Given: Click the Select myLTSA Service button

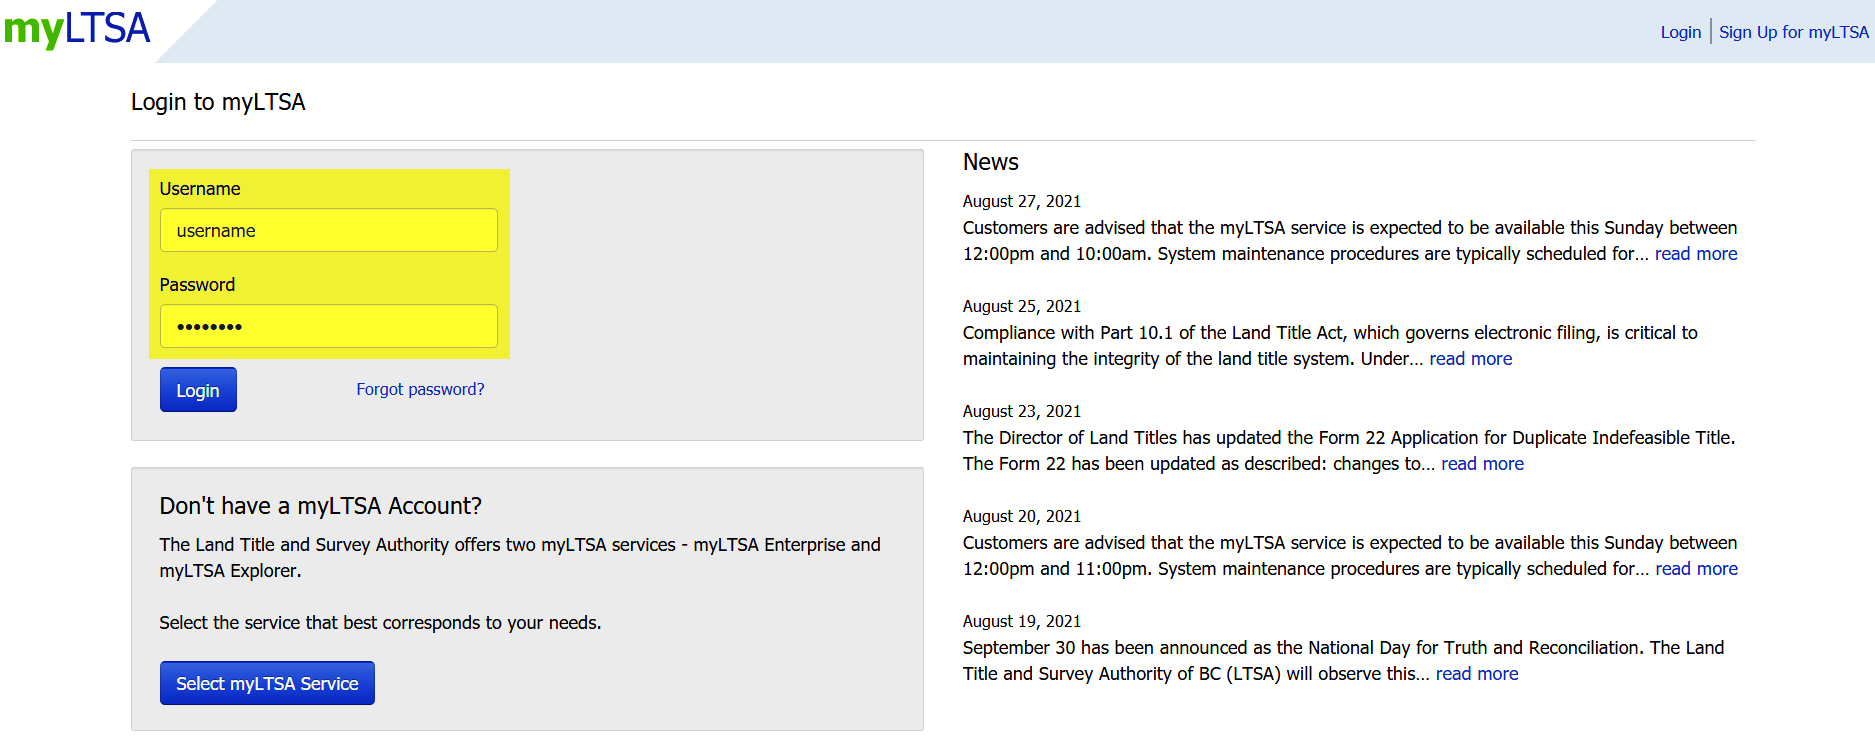Looking at the screenshot, I should pyautogui.click(x=267, y=683).
